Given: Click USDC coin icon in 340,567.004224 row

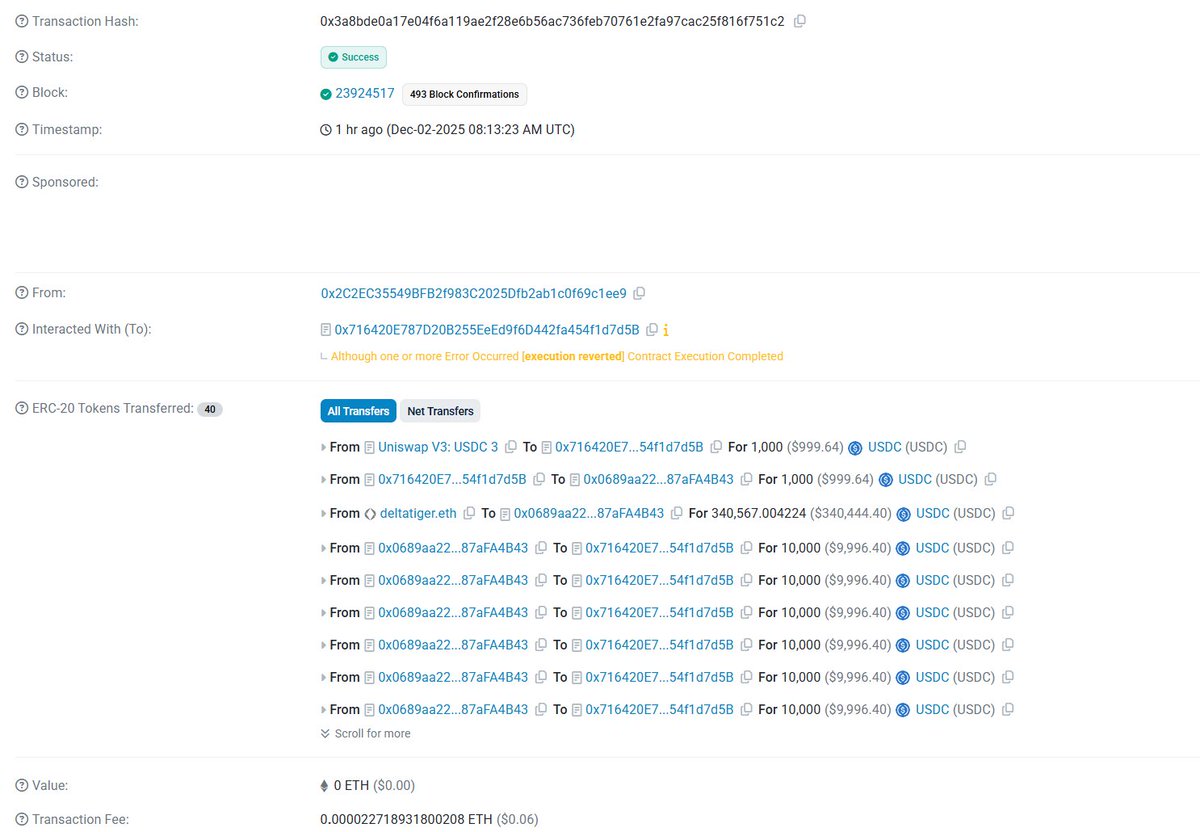Looking at the screenshot, I should click(903, 514).
